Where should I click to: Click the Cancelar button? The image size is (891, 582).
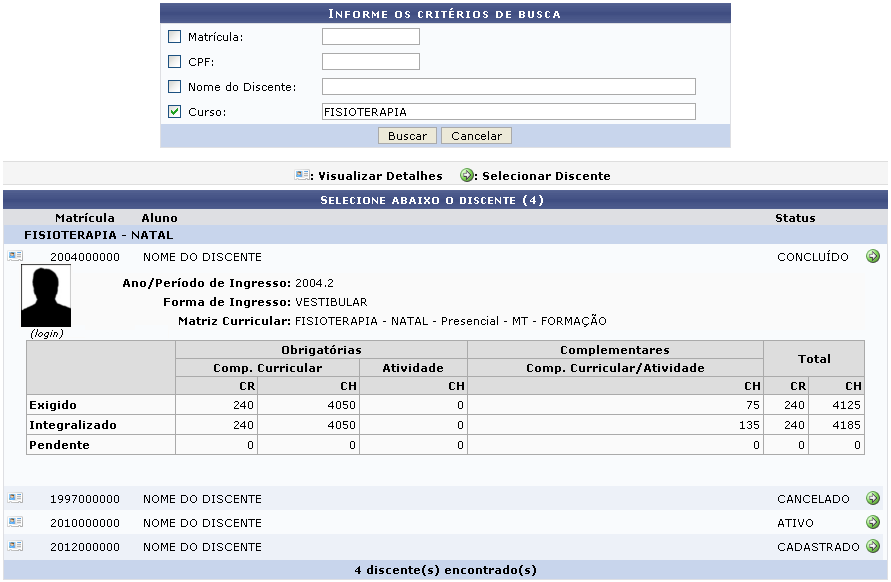click(477, 136)
